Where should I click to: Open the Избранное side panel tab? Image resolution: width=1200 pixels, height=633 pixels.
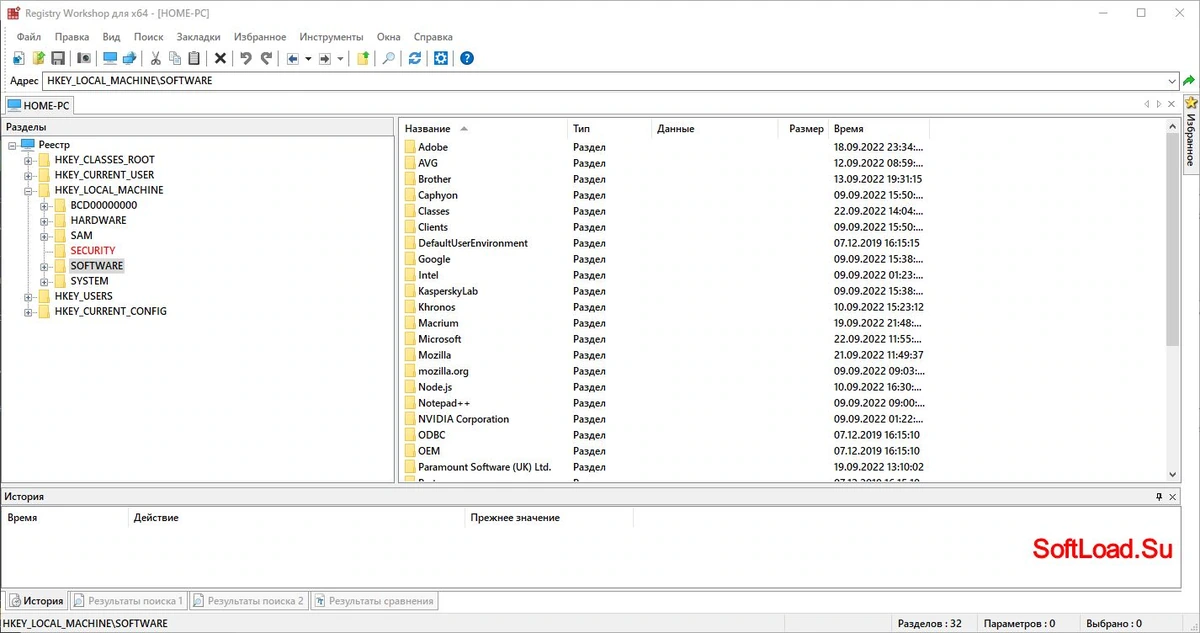pyautogui.click(x=1190, y=133)
